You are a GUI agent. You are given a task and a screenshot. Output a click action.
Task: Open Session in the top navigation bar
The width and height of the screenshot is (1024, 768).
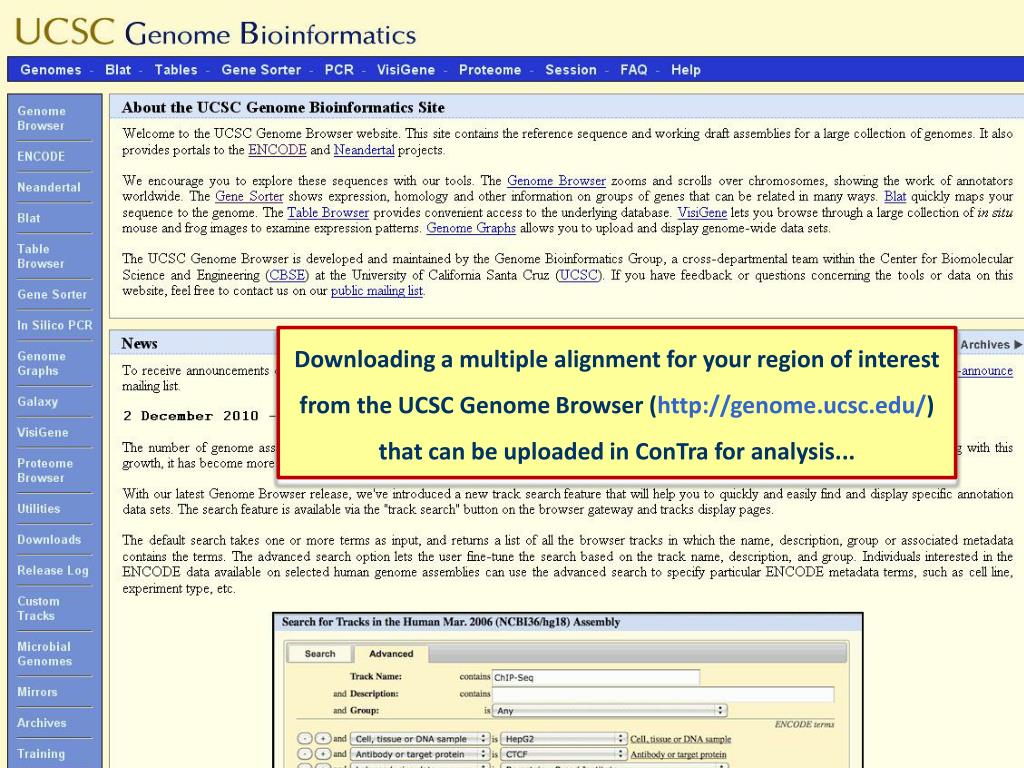point(571,70)
